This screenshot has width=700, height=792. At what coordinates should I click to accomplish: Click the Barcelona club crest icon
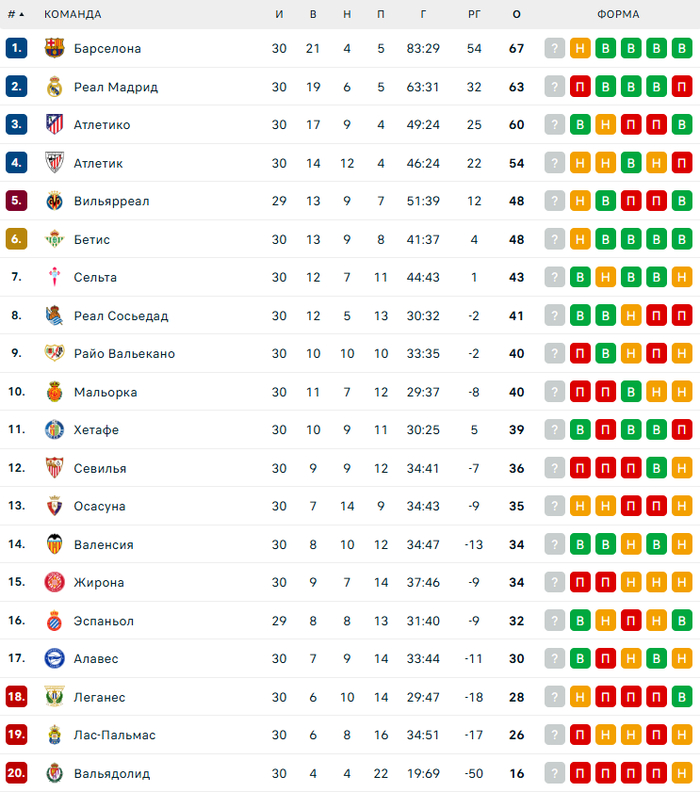[x=55, y=49]
